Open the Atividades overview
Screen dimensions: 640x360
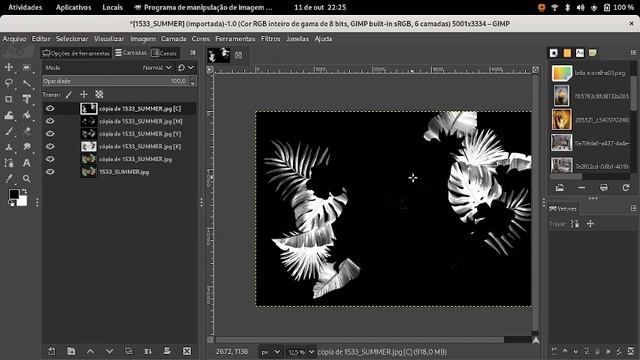click(25, 7)
